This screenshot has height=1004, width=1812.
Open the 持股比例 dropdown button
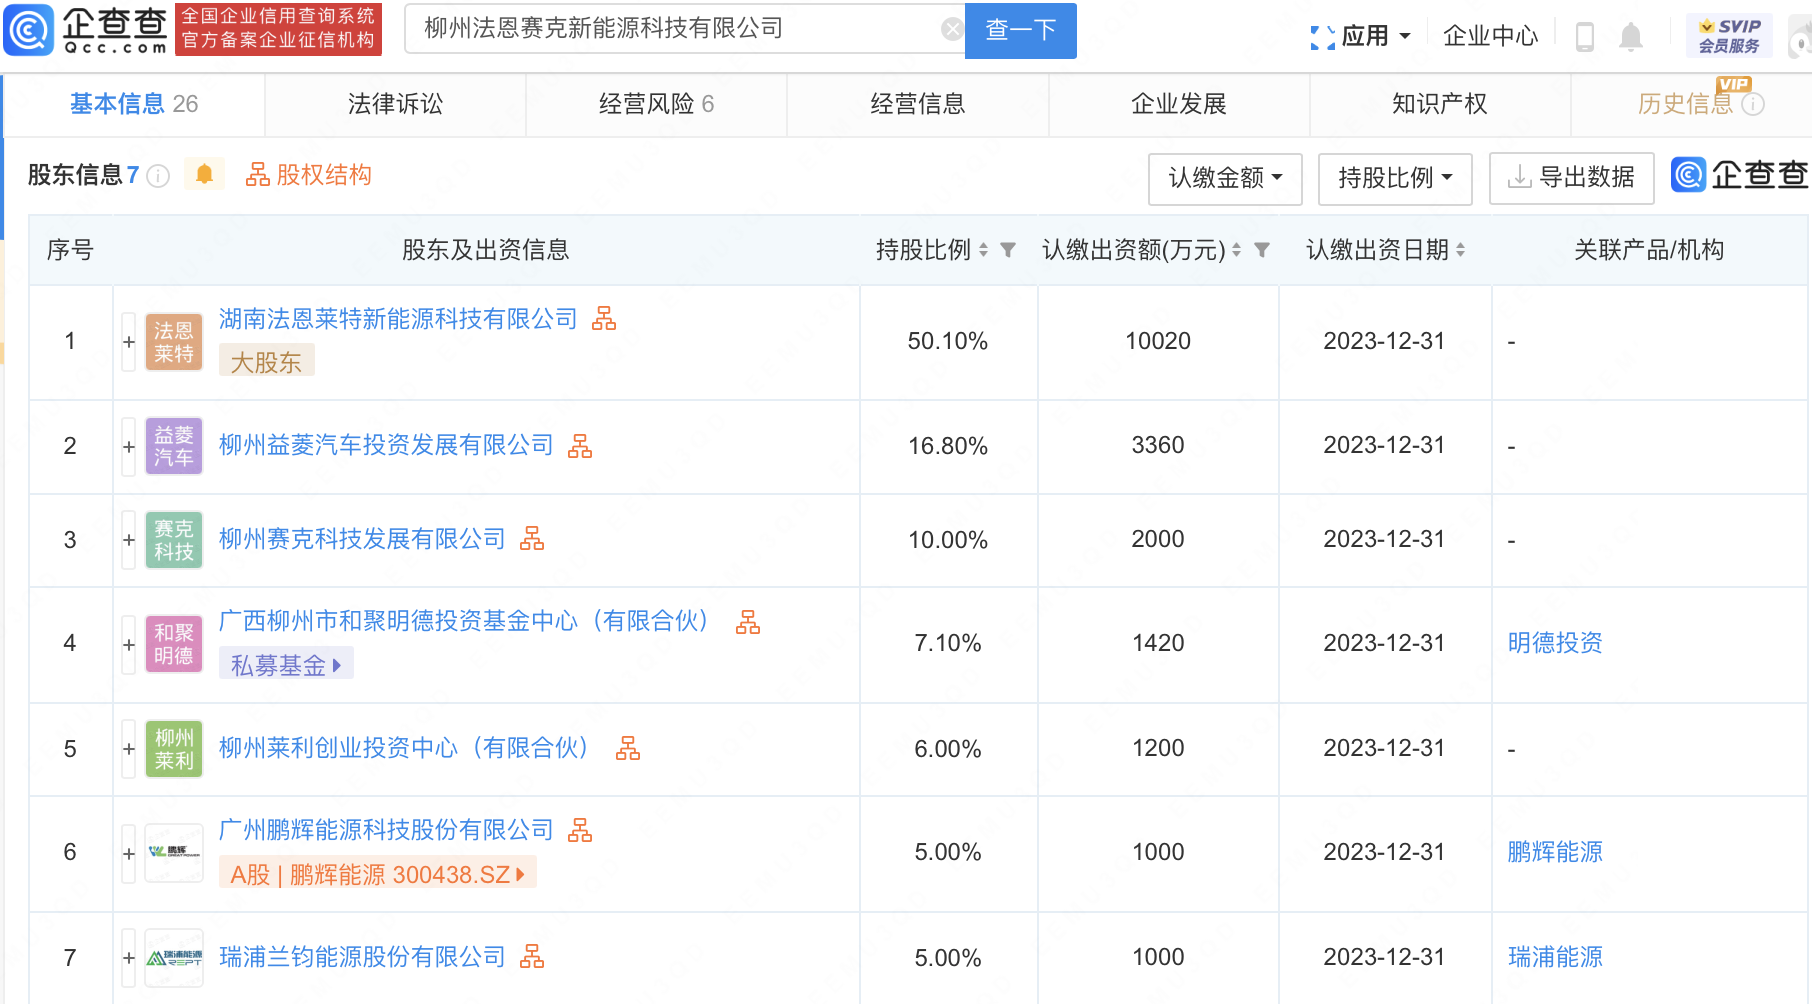click(1395, 179)
